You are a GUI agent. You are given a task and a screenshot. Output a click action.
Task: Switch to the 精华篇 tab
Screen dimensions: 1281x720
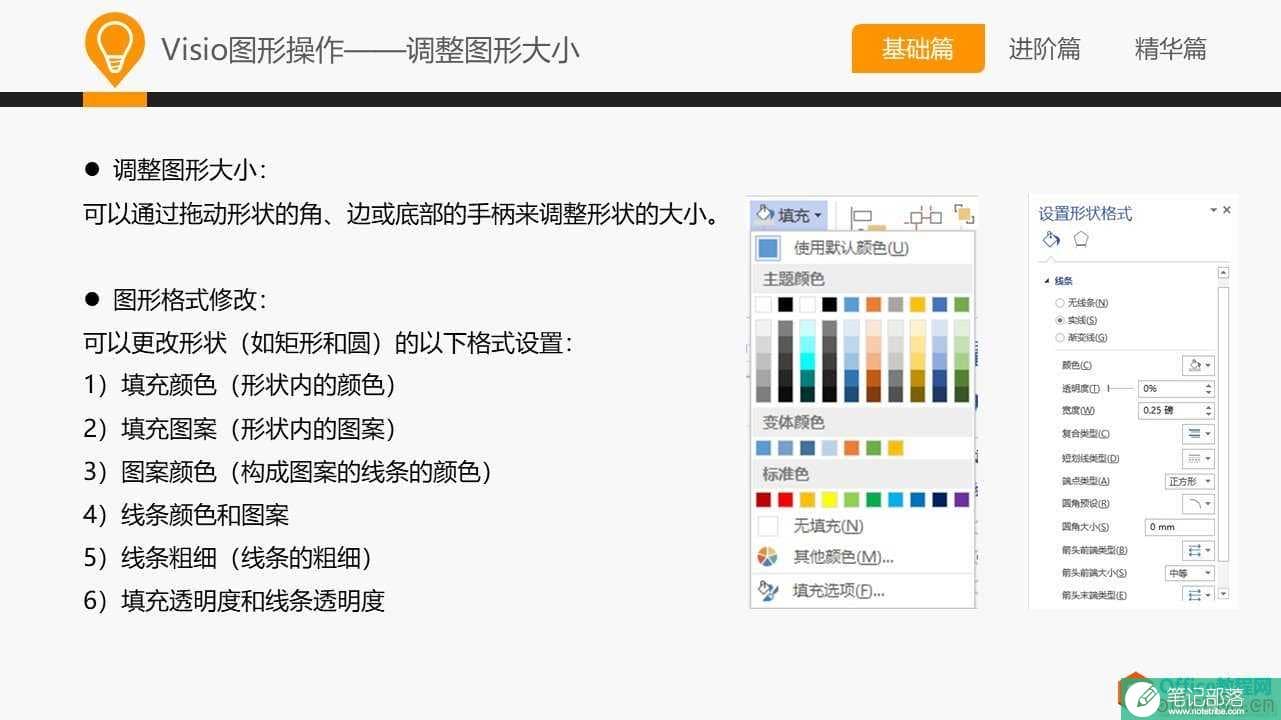1170,48
